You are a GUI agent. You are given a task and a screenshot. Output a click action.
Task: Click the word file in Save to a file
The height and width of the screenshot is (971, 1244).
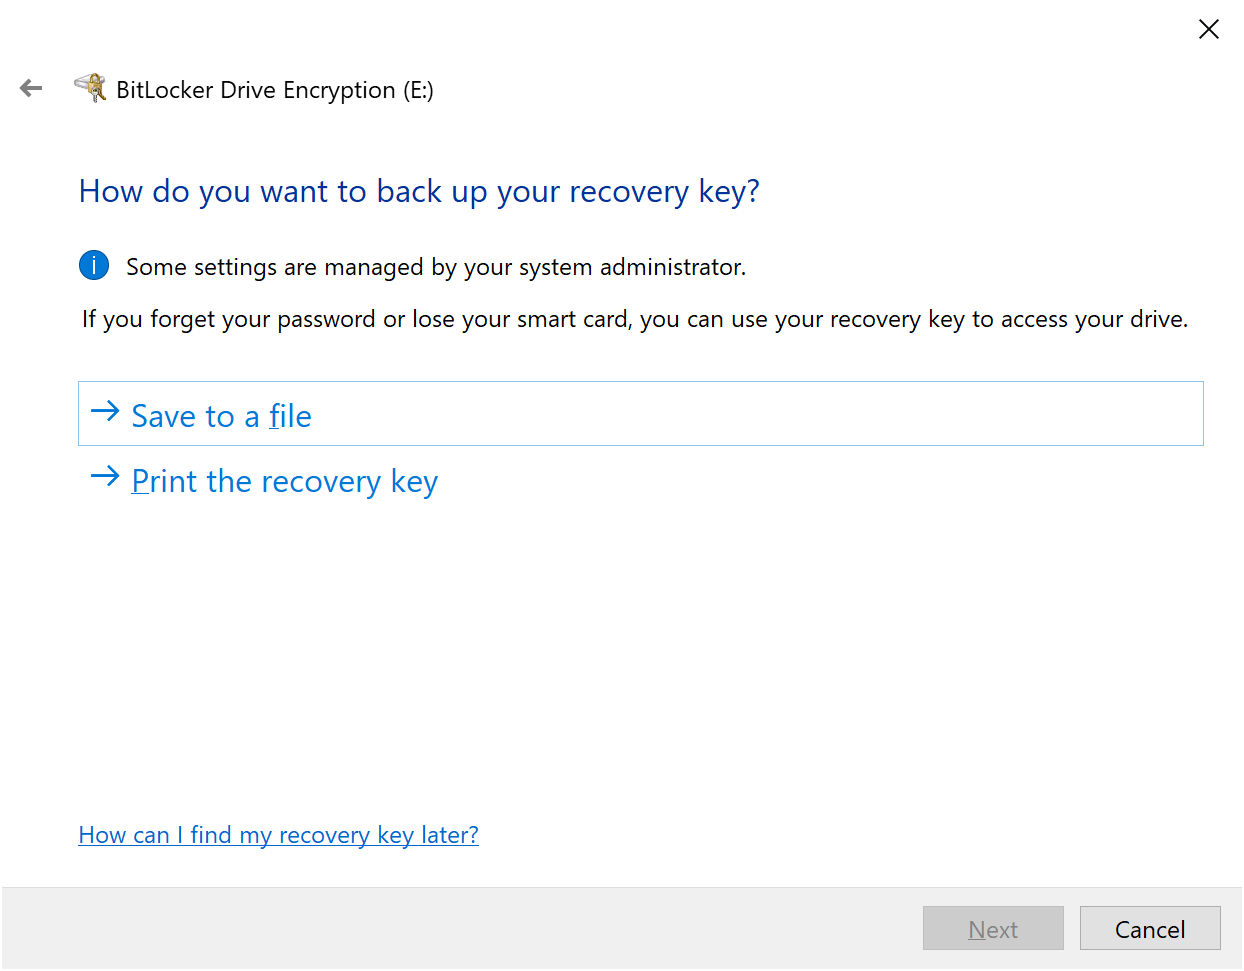tap(290, 415)
